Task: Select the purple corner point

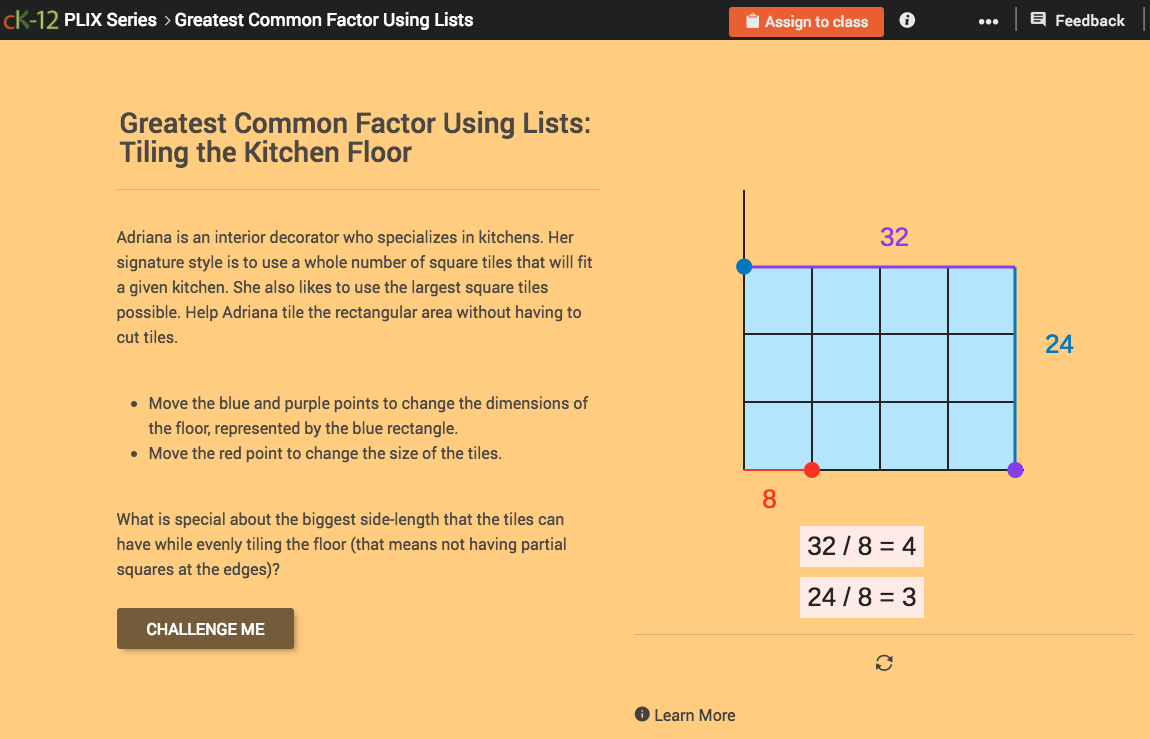Action: (x=1015, y=469)
